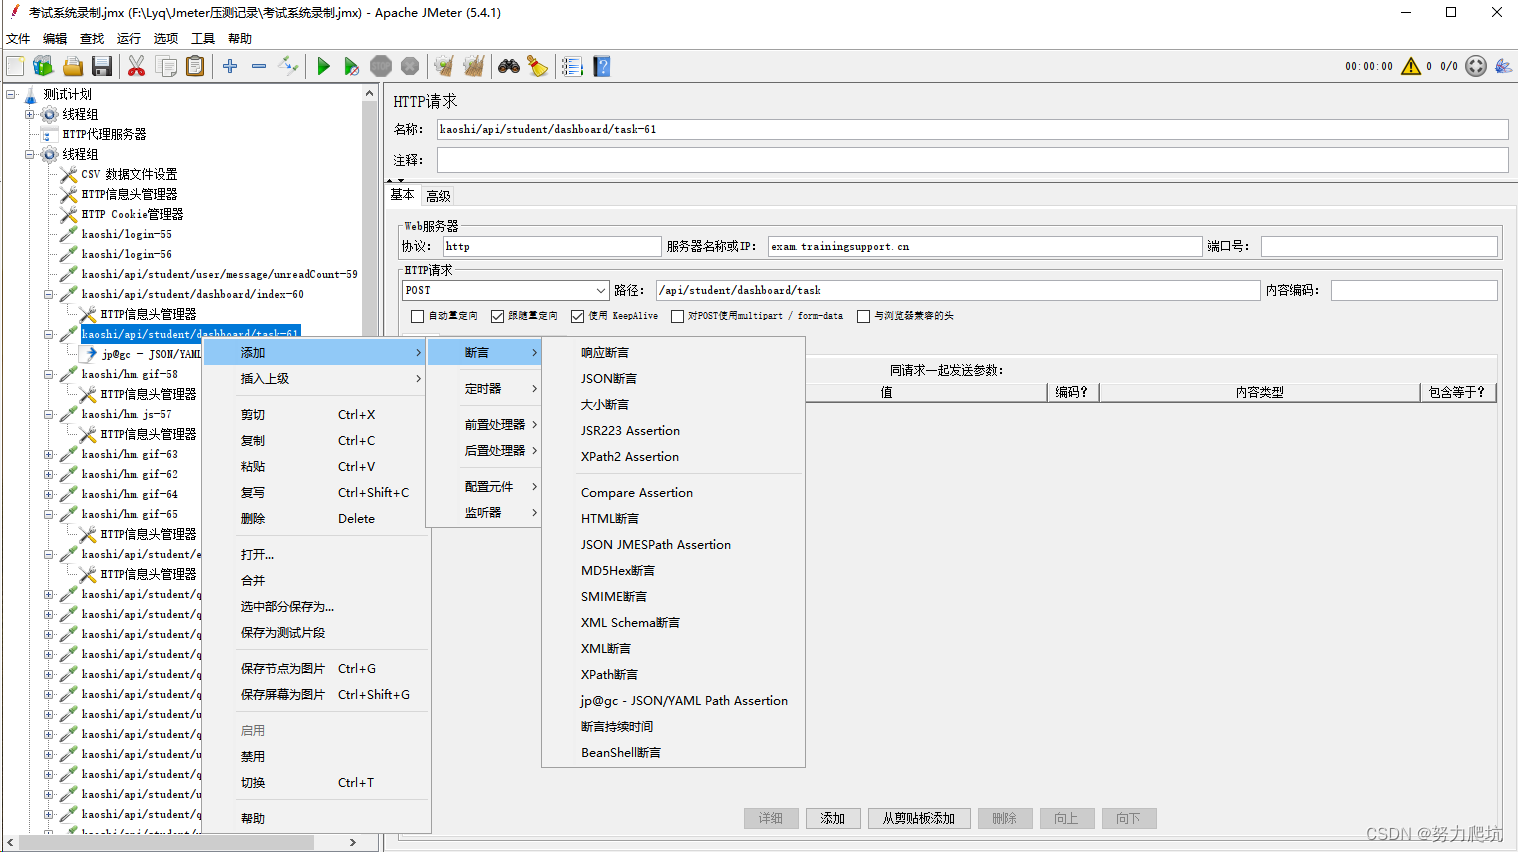Screen dimensions: 1518x852
Task: Save the test plan with floppy icon
Action: [101, 66]
